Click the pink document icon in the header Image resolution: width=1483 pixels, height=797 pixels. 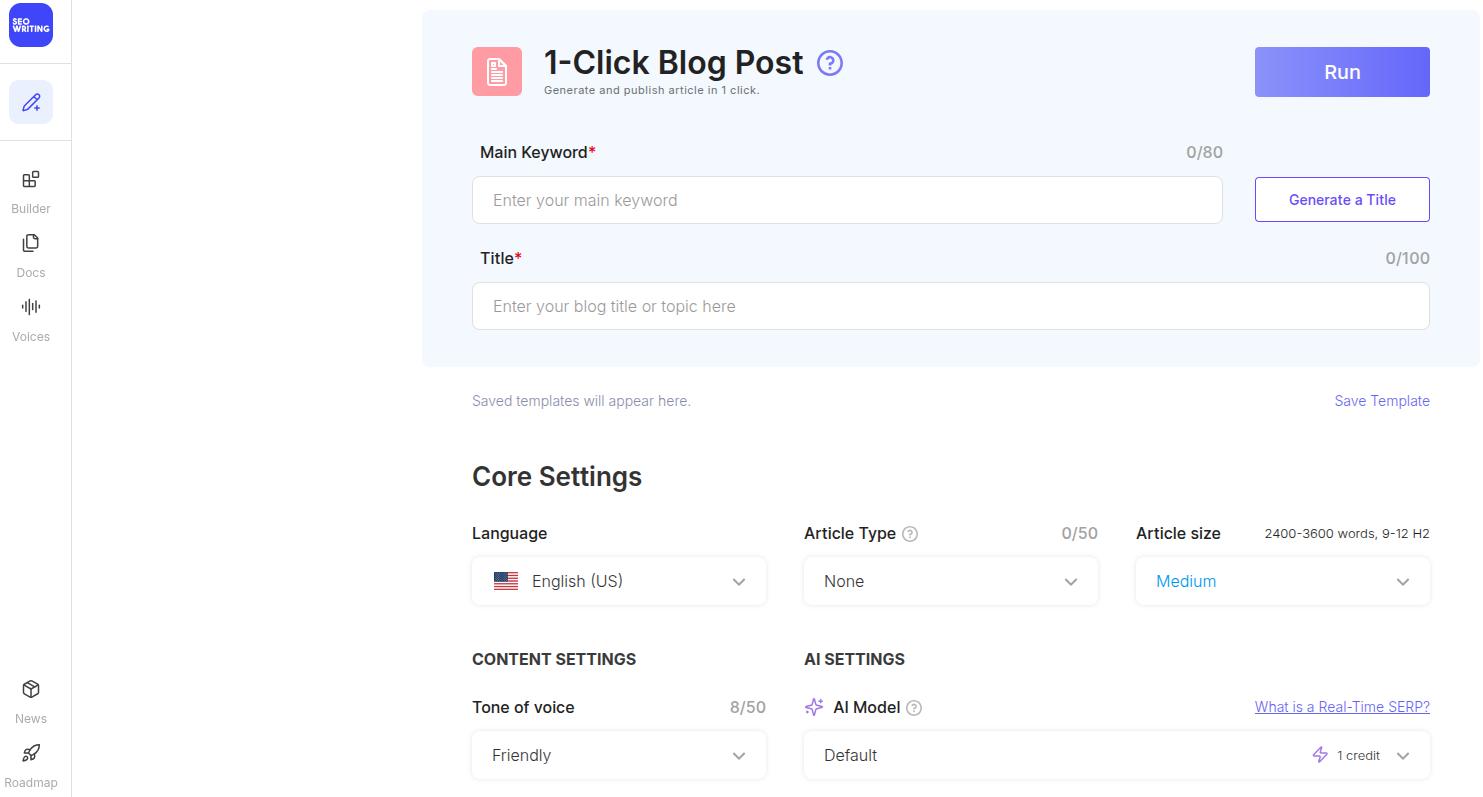point(496,71)
